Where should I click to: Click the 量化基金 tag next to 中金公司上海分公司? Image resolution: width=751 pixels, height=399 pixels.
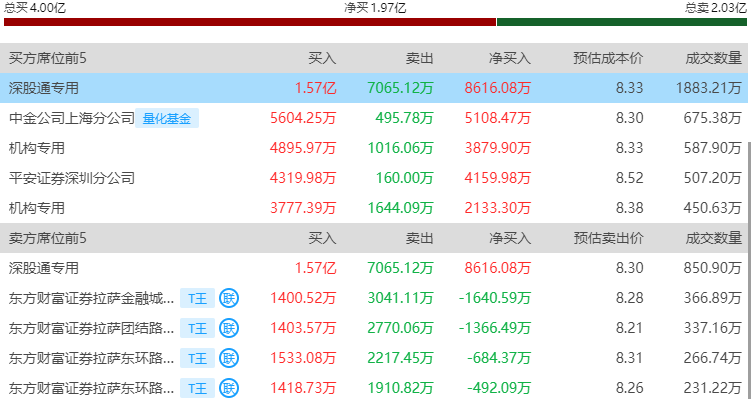coord(167,118)
